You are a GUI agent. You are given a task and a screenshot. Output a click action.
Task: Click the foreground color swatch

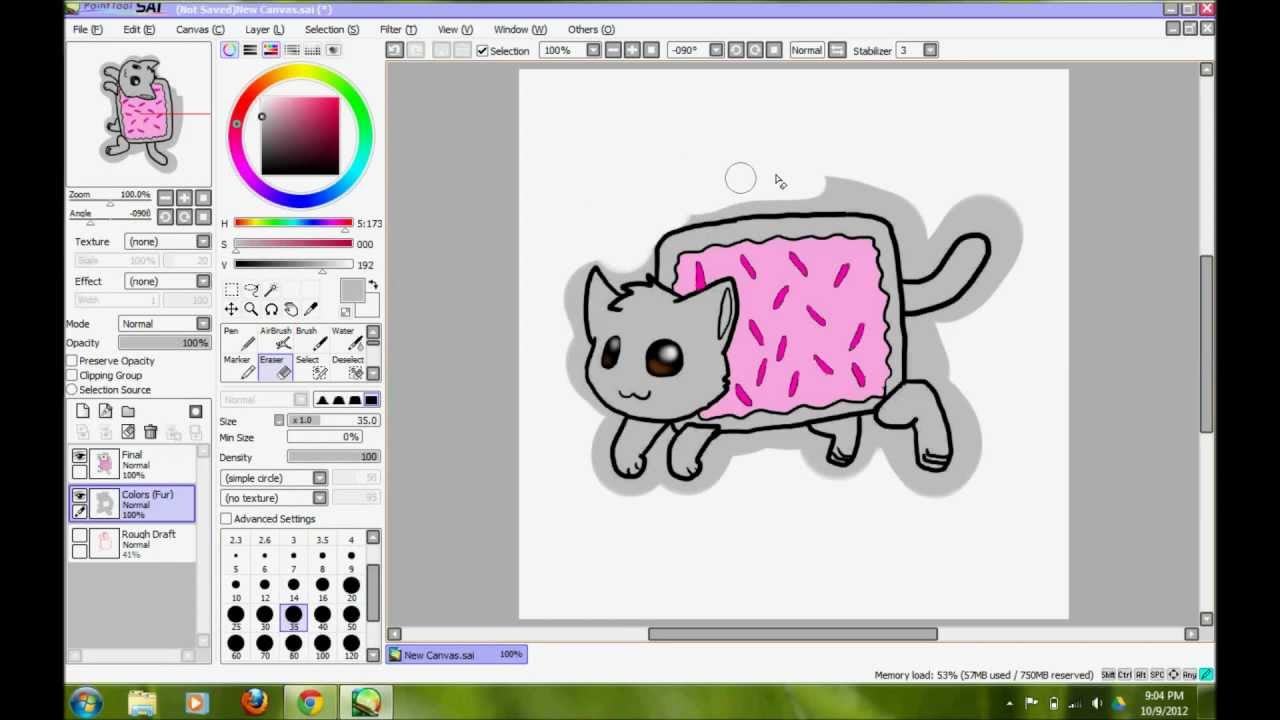[x=351, y=290]
